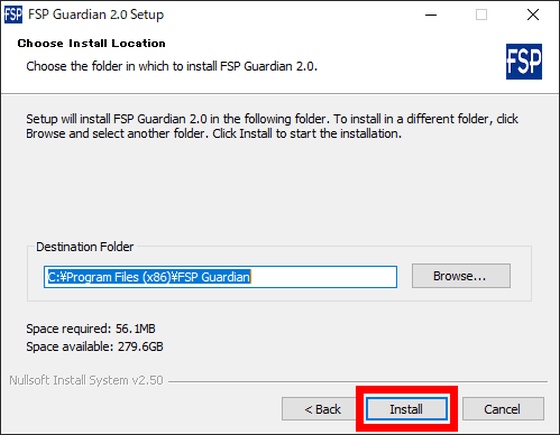
Task: Click the separator line beside the Nullsoft label
Action: point(358,381)
